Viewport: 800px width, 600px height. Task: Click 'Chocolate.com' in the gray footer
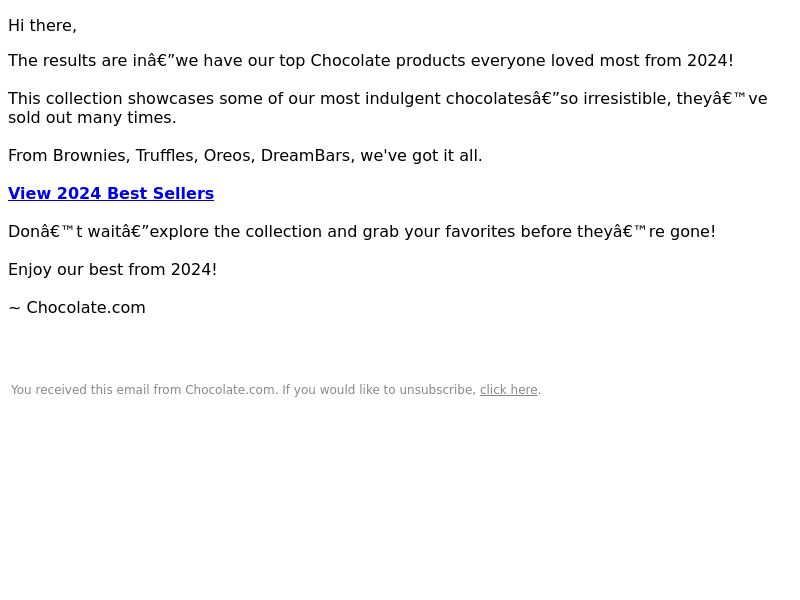(230, 390)
